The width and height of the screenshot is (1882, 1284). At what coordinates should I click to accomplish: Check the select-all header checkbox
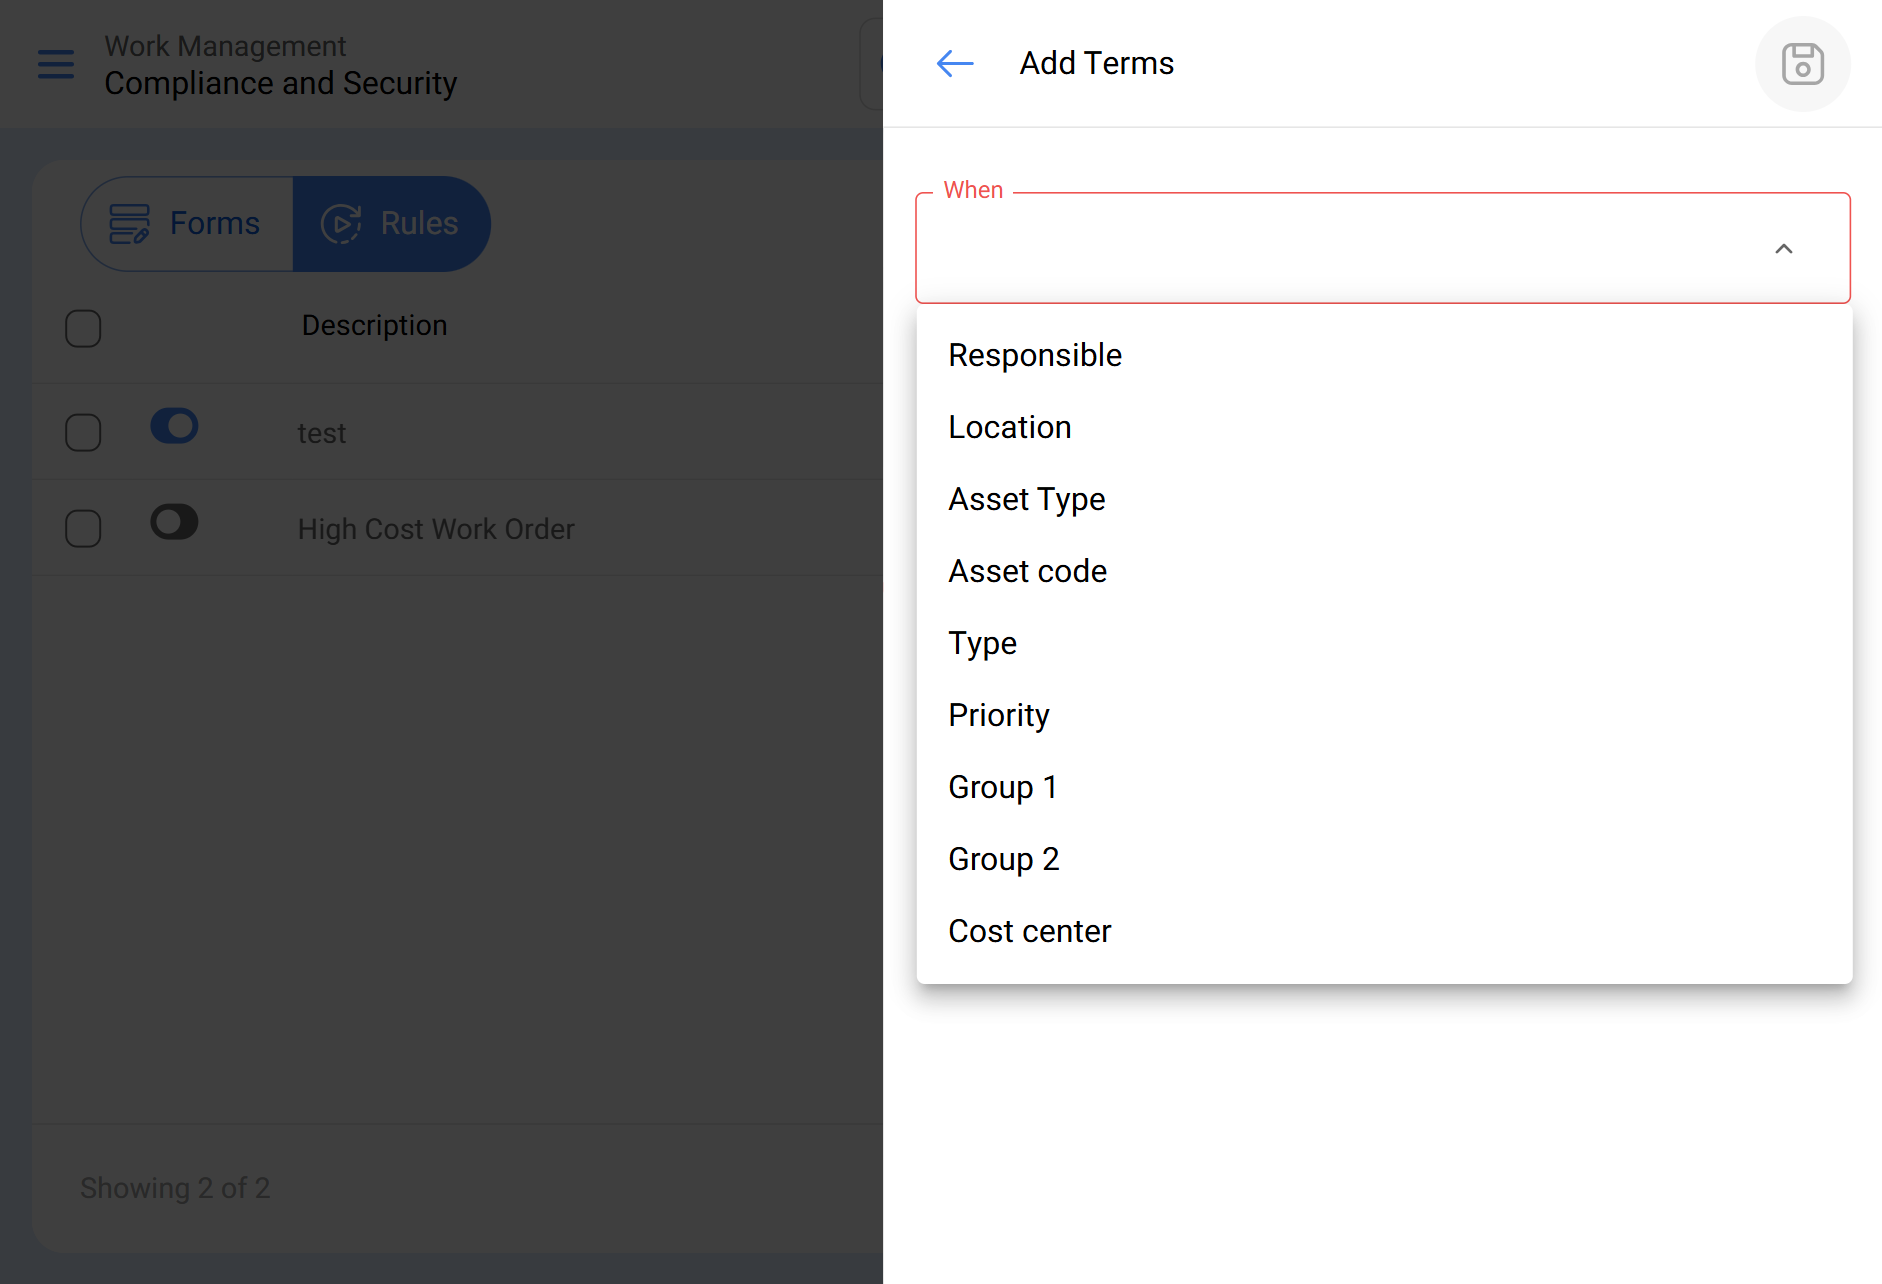click(83, 328)
